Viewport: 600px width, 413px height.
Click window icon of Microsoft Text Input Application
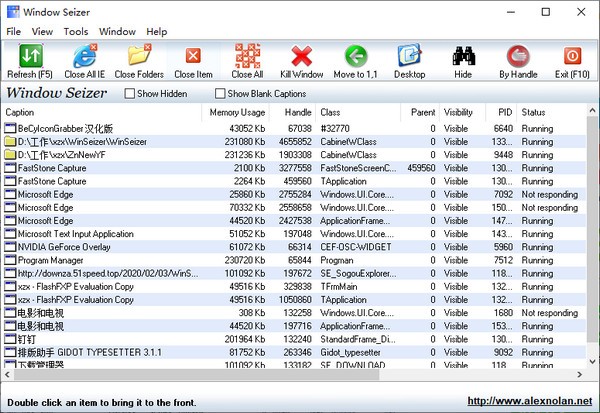click(x=10, y=234)
